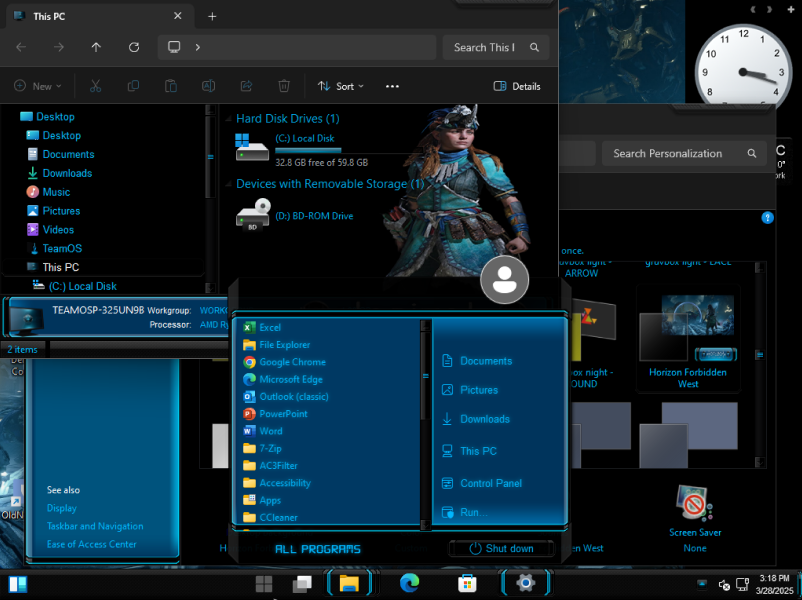Open Pictures from the Start menu right pane
Image resolution: width=802 pixels, height=600 pixels.
[x=470, y=390]
